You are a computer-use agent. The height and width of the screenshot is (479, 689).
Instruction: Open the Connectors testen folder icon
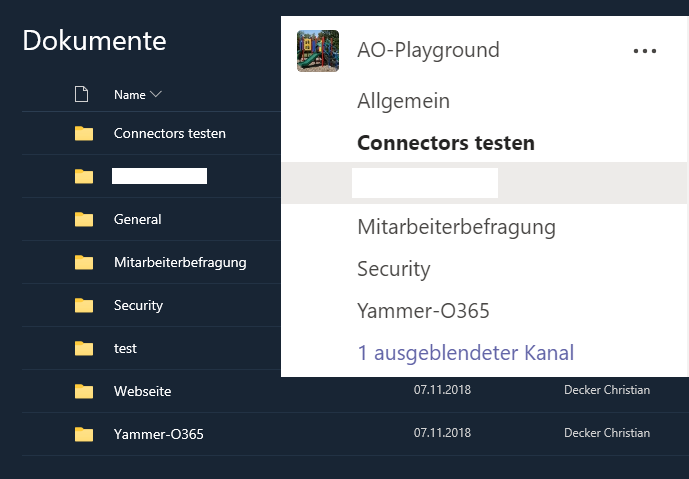[84, 133]
